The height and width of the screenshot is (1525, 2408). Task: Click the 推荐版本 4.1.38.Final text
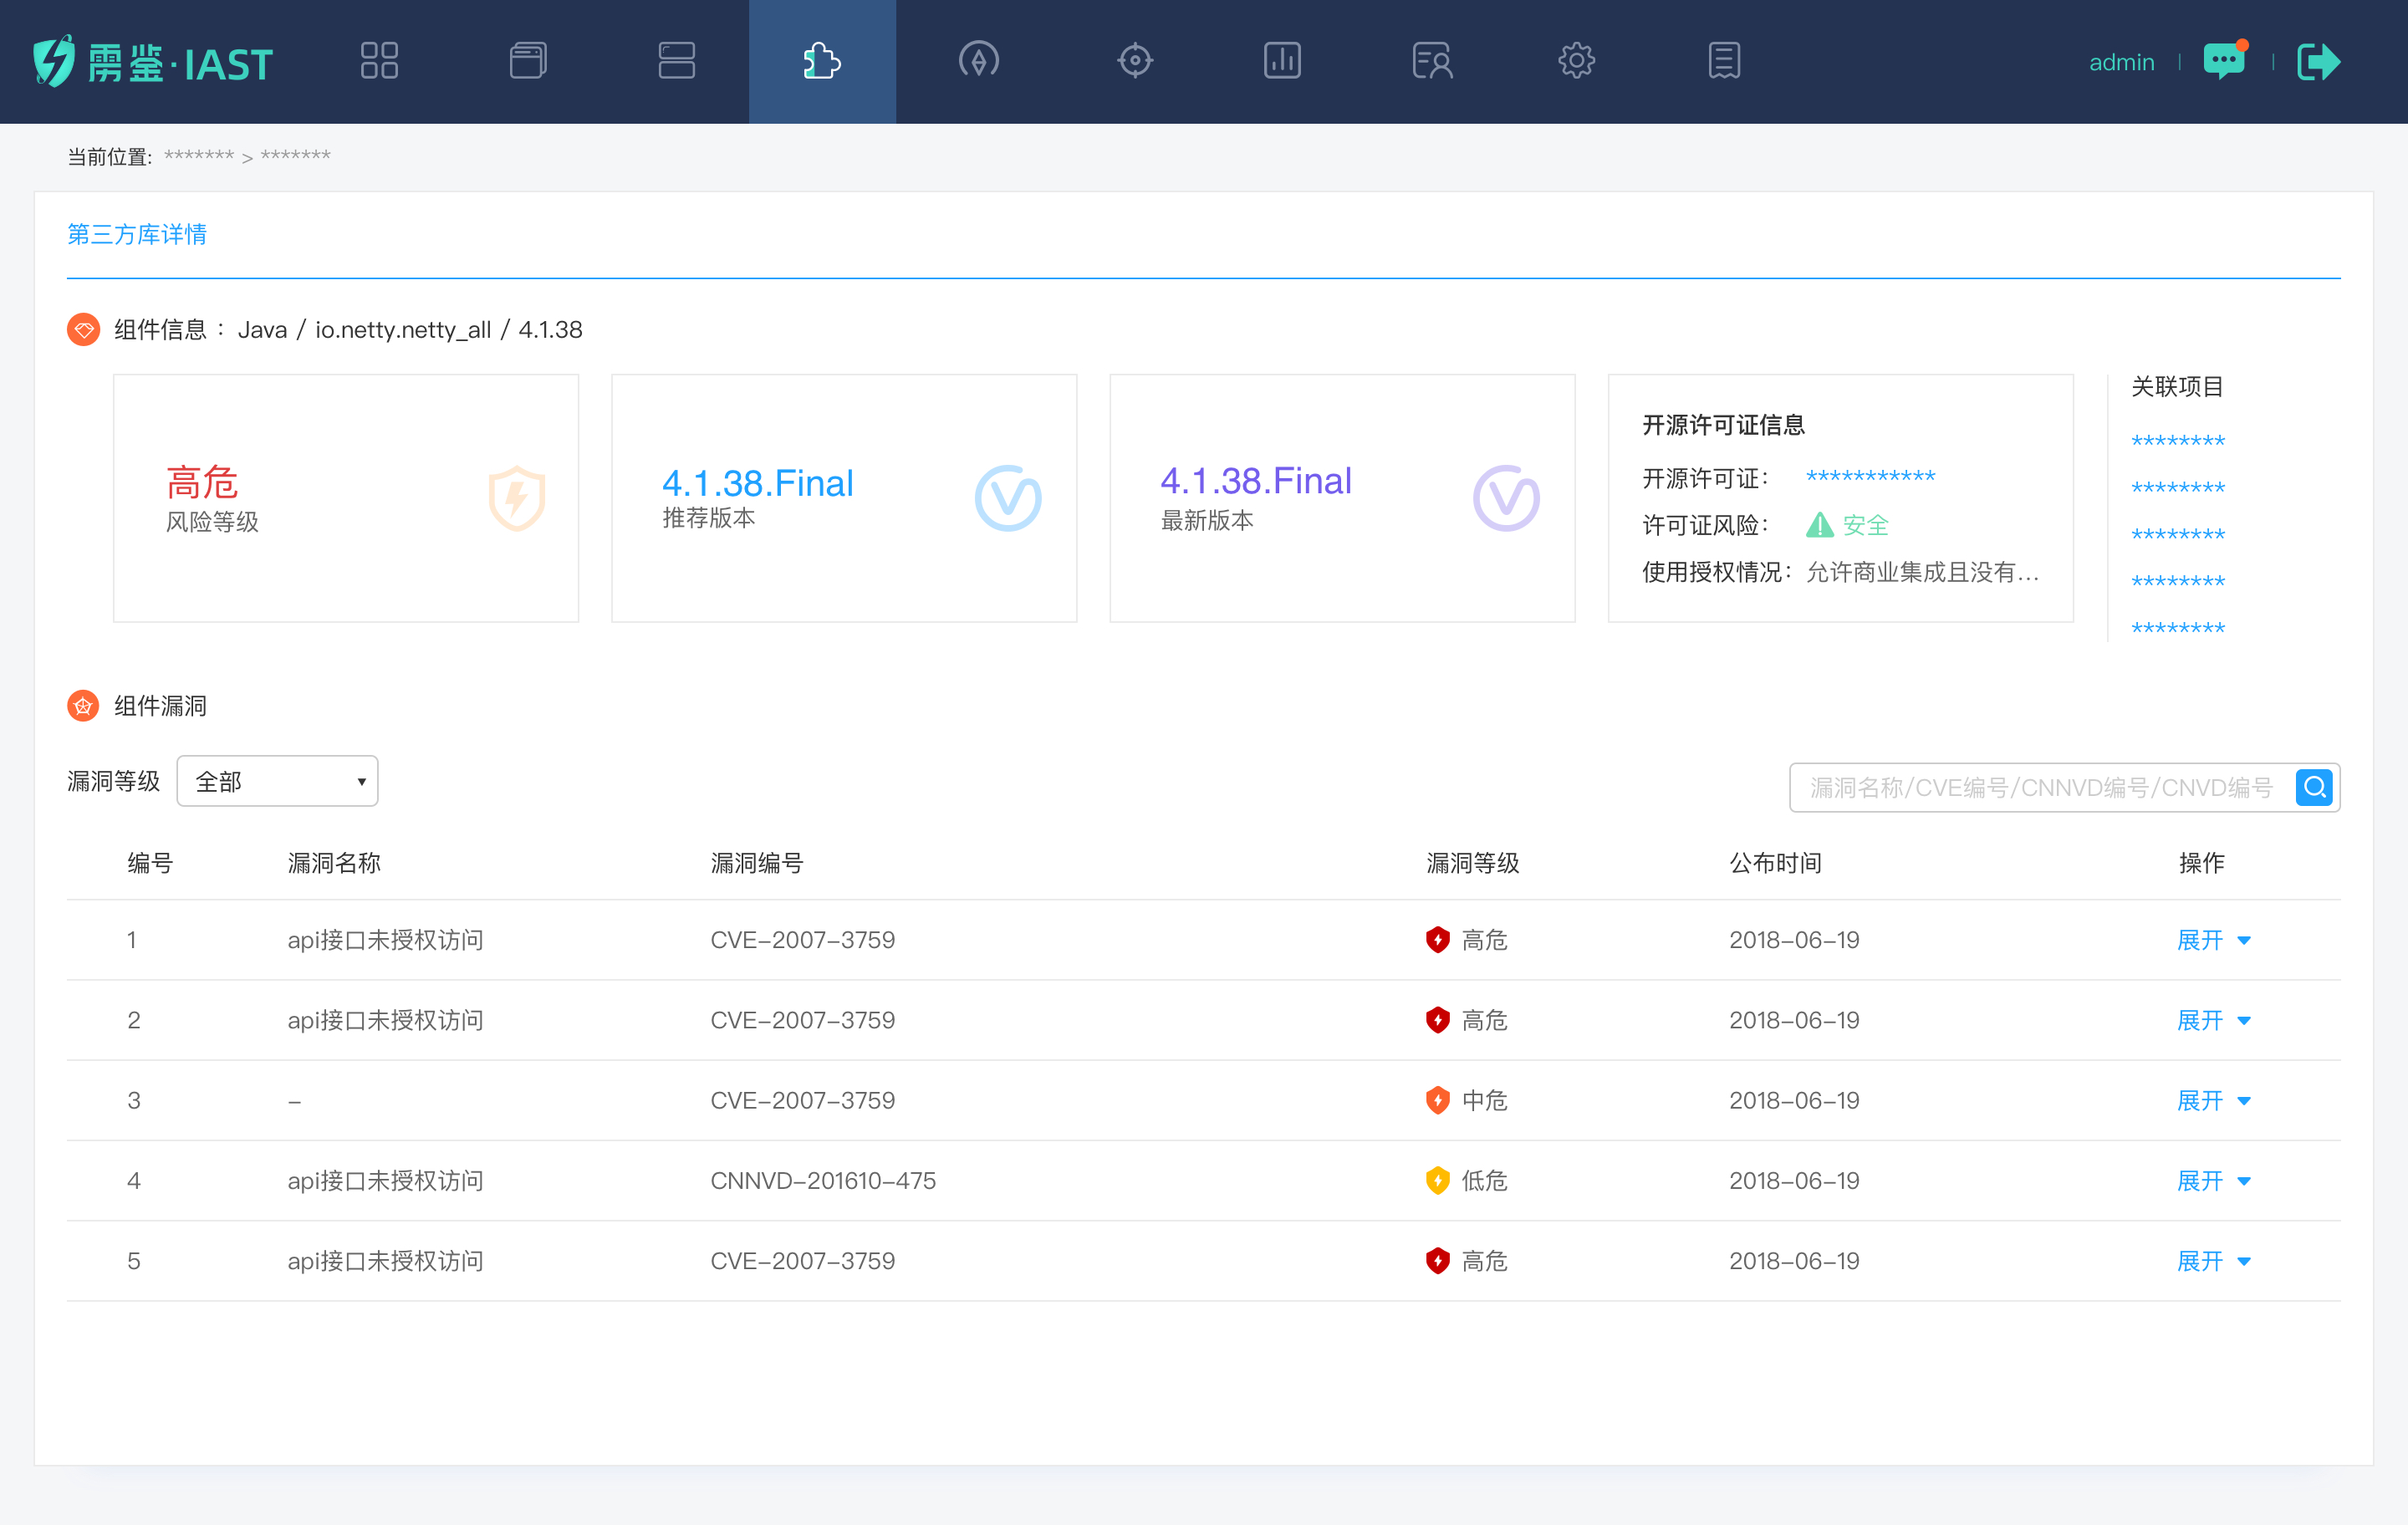point(757,483)
